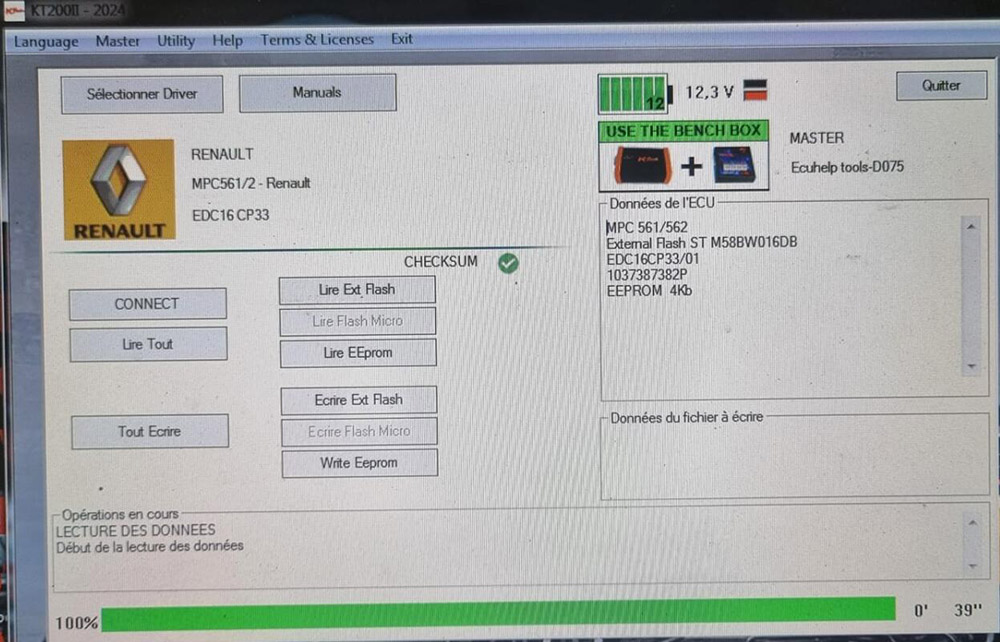
Task: Click the Ecuhelp tools-D075 text
Action: (848, 167)
